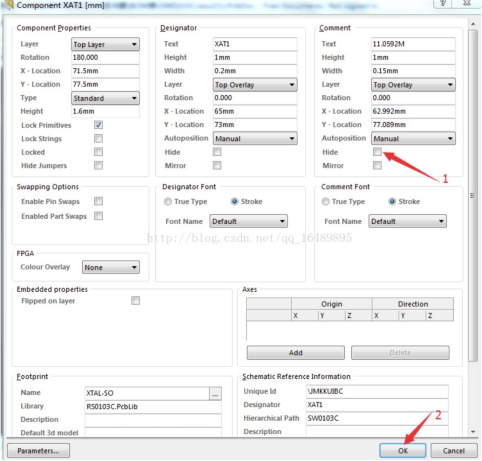Click the Rotation field showing 180.000
Screen dimensions: 482x461
coord(105,57)
